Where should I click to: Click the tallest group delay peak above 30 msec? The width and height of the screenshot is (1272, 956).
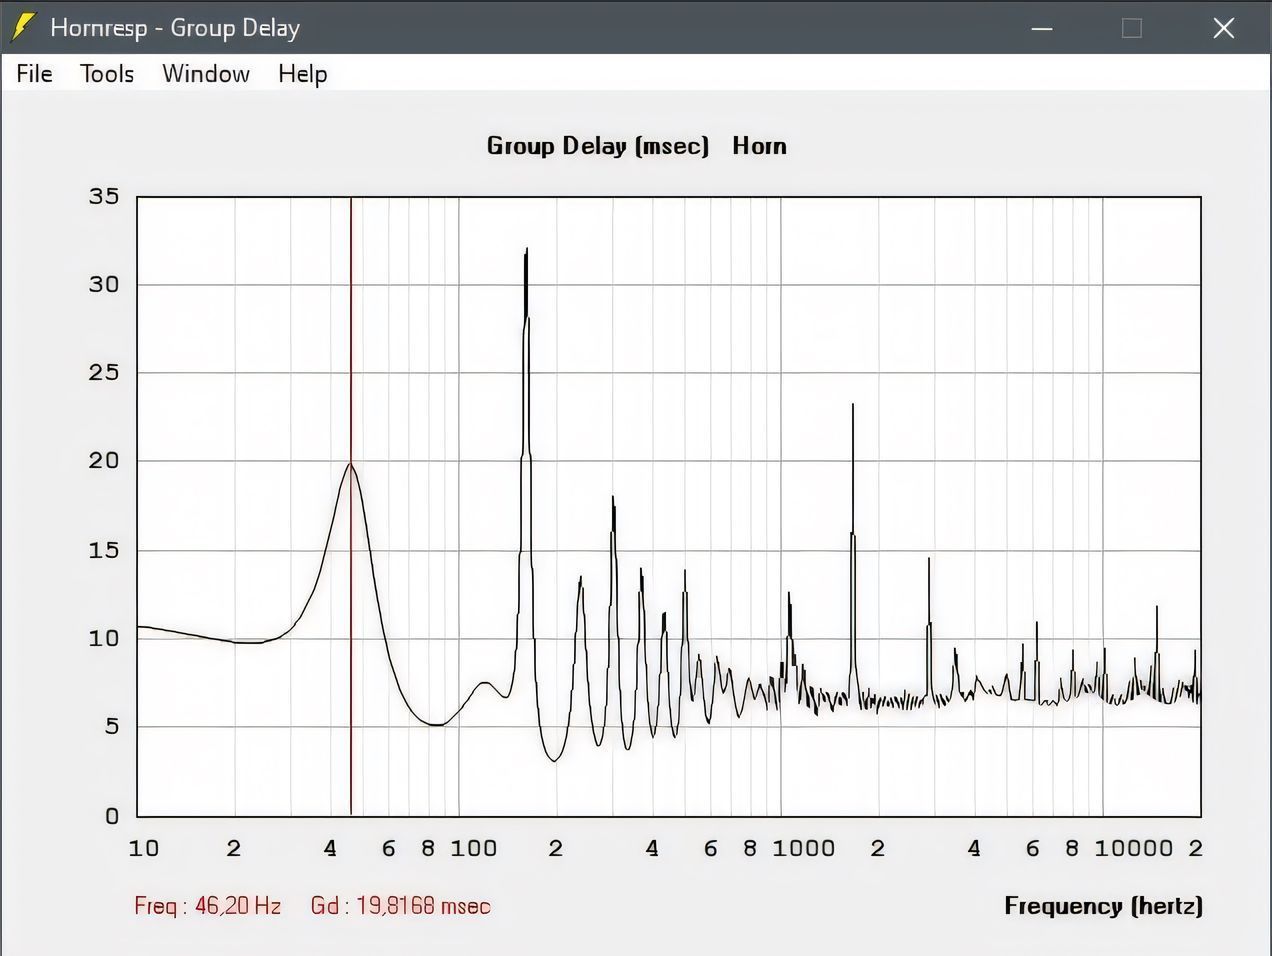pyautogui.click(x=526, y=252)
